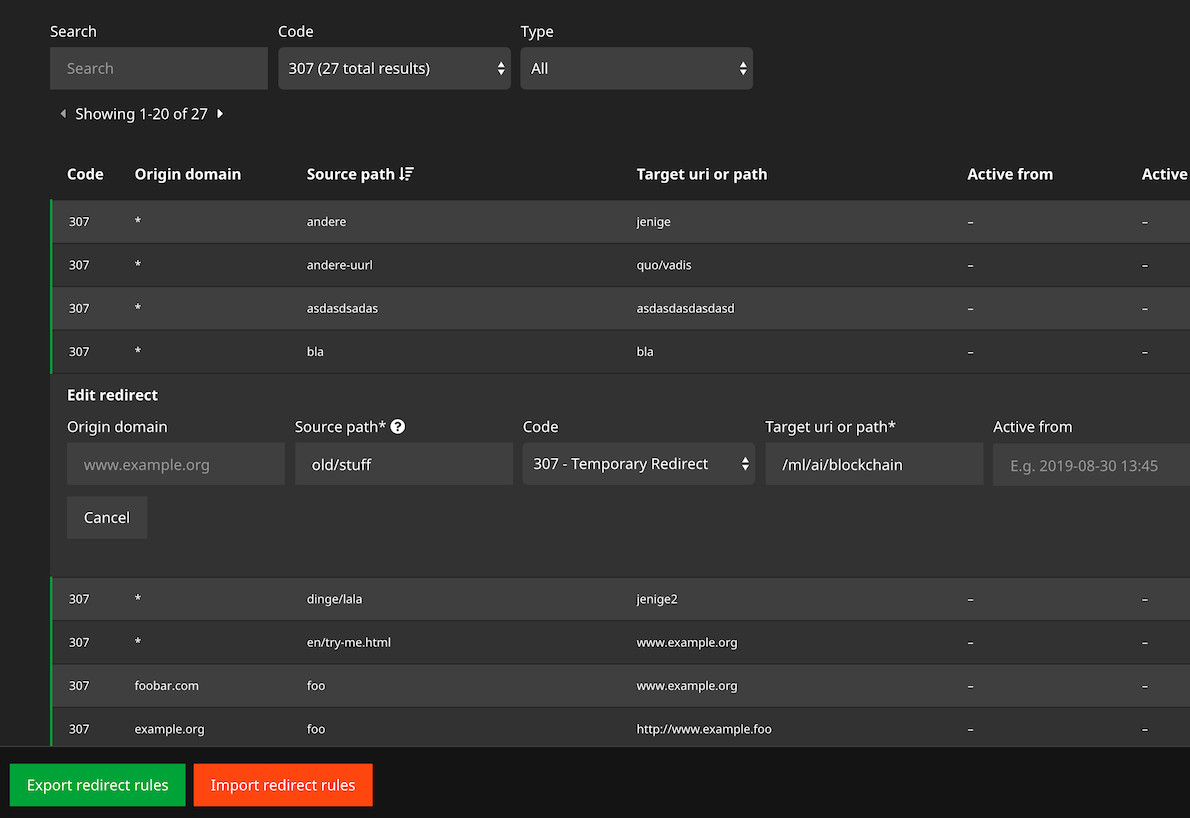Click the sort icon beside Source path header
The height and width of the screenshot is (818, 1190).
pos(407,174)
